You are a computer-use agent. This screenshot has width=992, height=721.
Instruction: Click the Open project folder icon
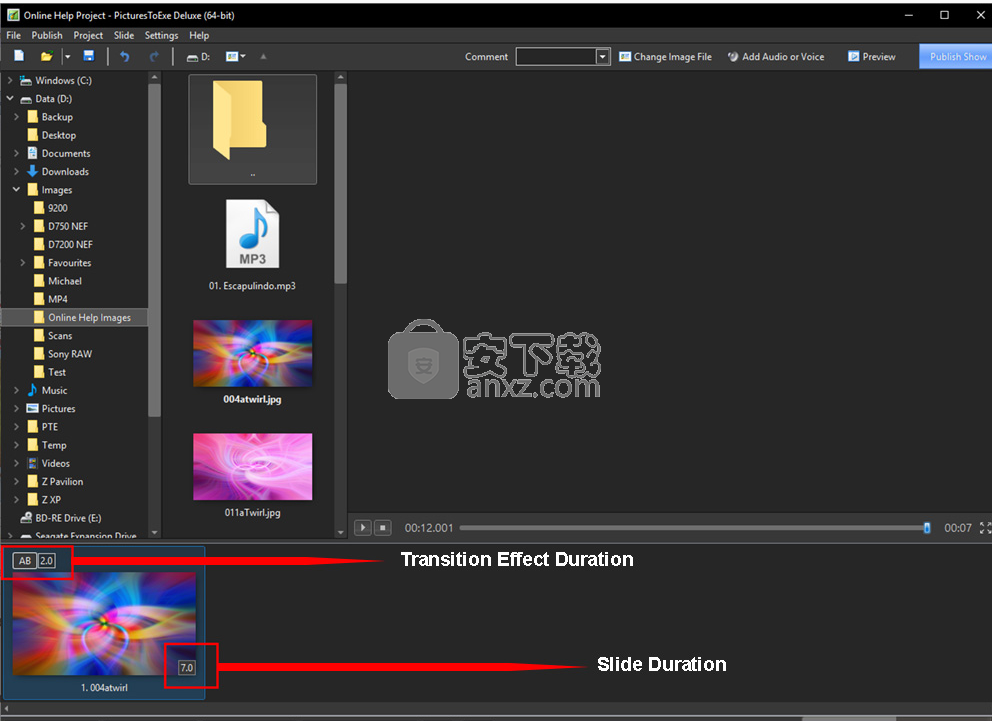pyautogui.click(x=46, y=56)
